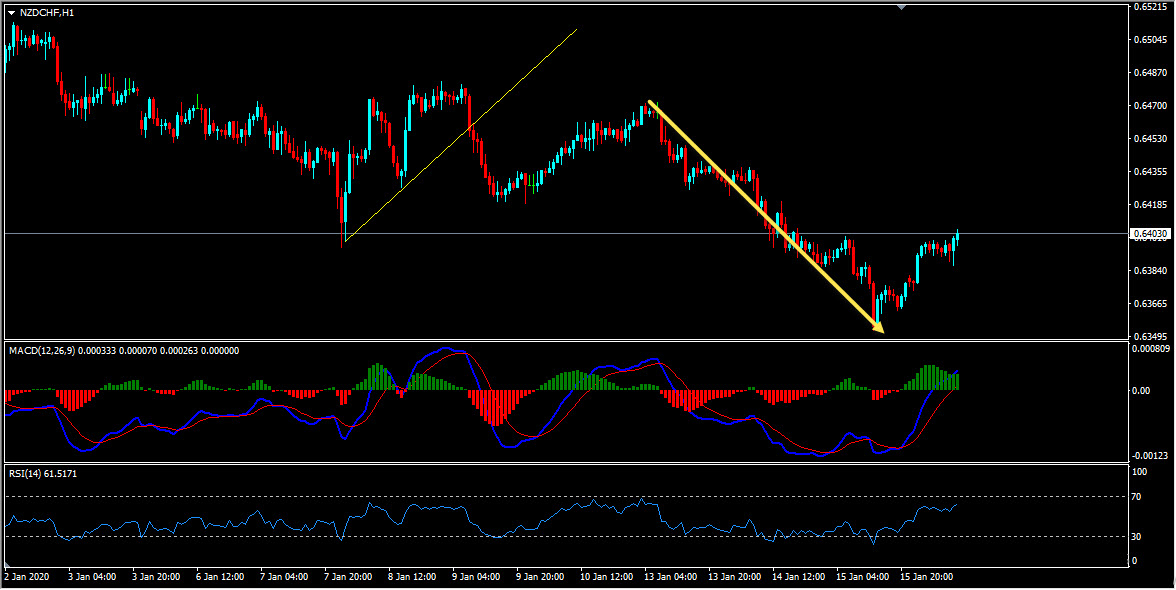
Task: Select the thick yellow downward arrow object
Action: pos(765,215)
